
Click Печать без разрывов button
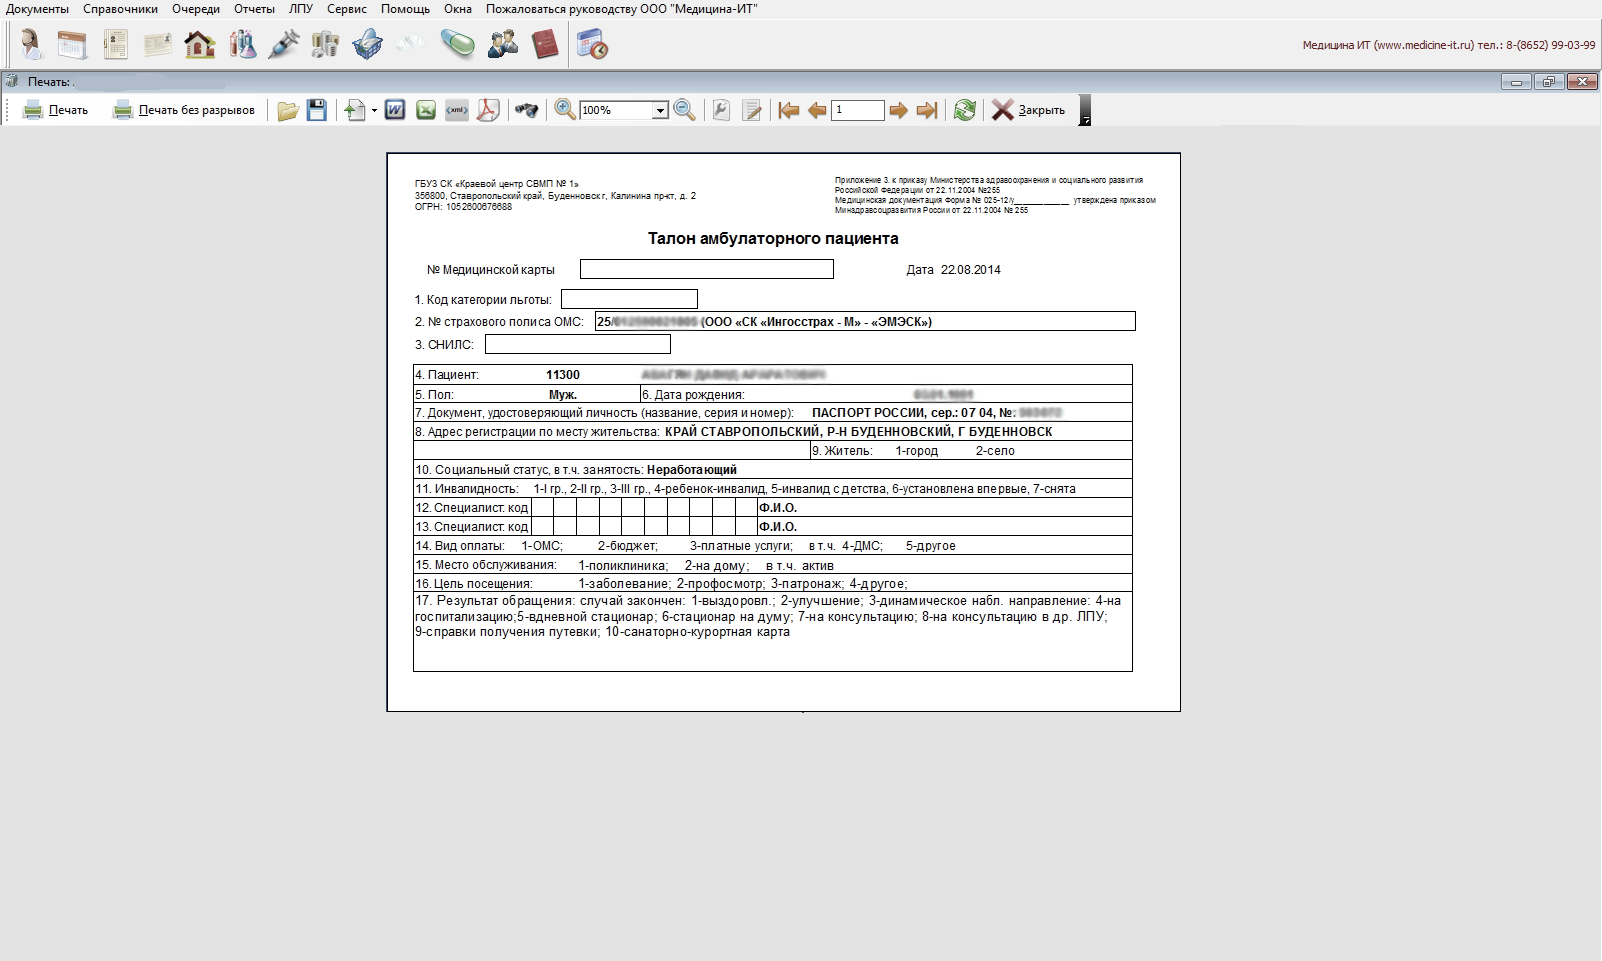coord(184,110)
